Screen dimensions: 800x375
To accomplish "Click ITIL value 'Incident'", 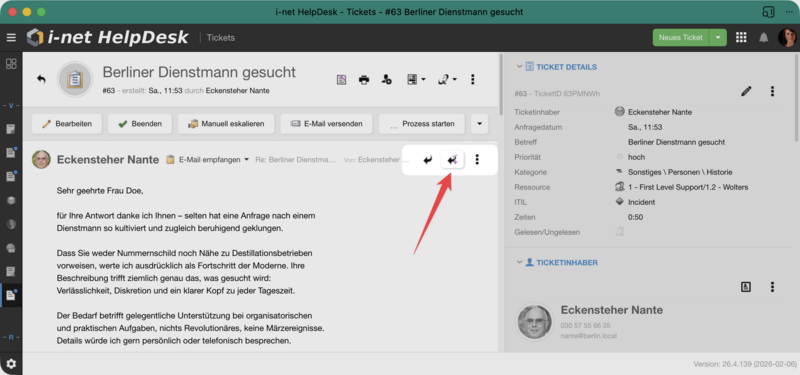I will 641,202.
